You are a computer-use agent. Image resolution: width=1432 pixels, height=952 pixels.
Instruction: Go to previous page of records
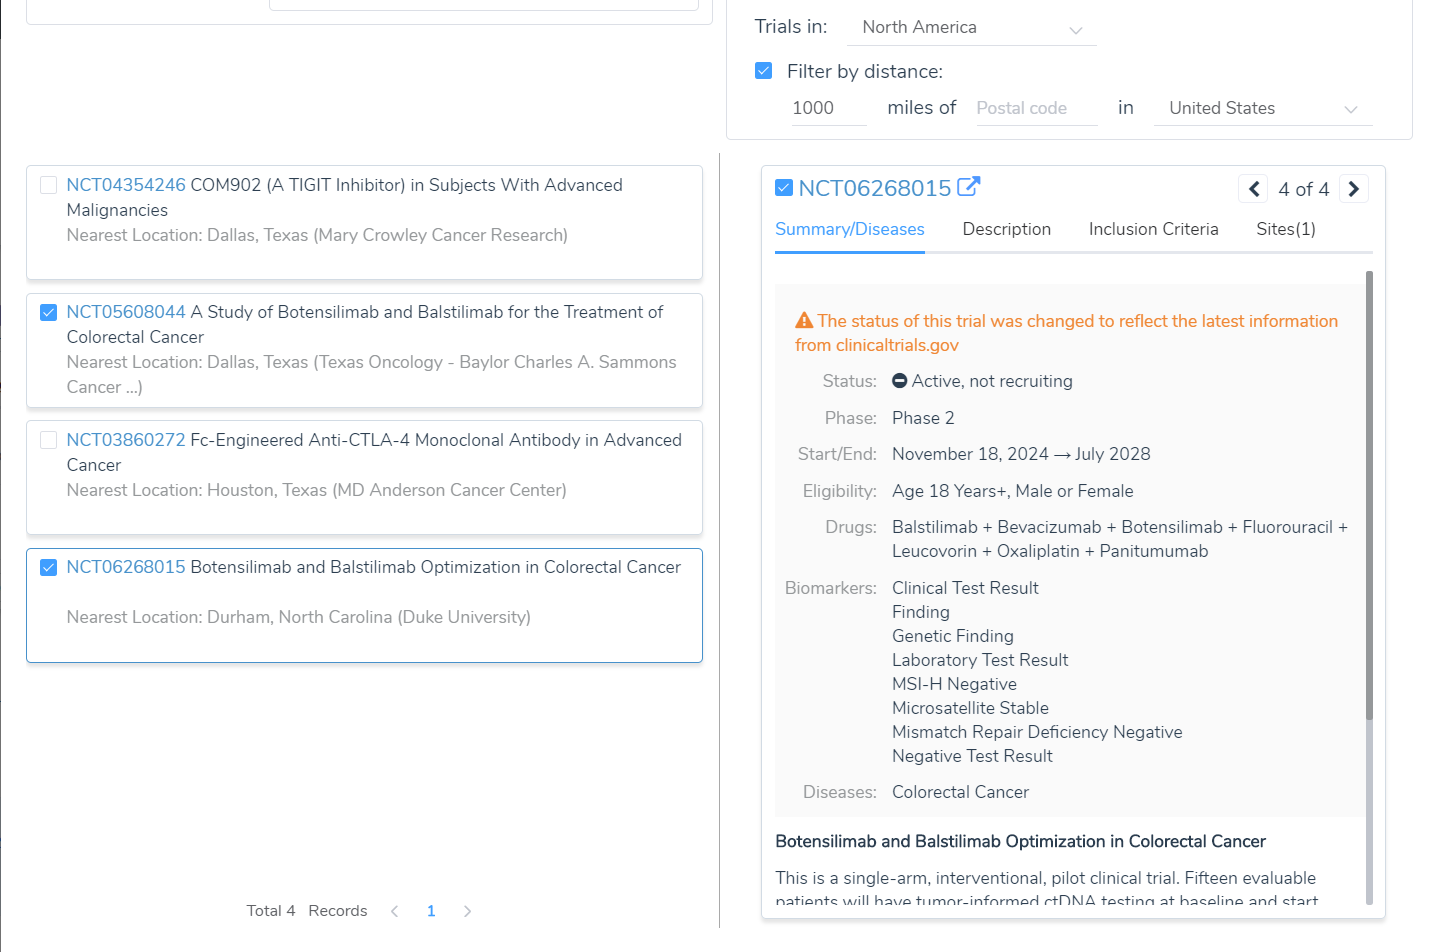pos(395,911)
